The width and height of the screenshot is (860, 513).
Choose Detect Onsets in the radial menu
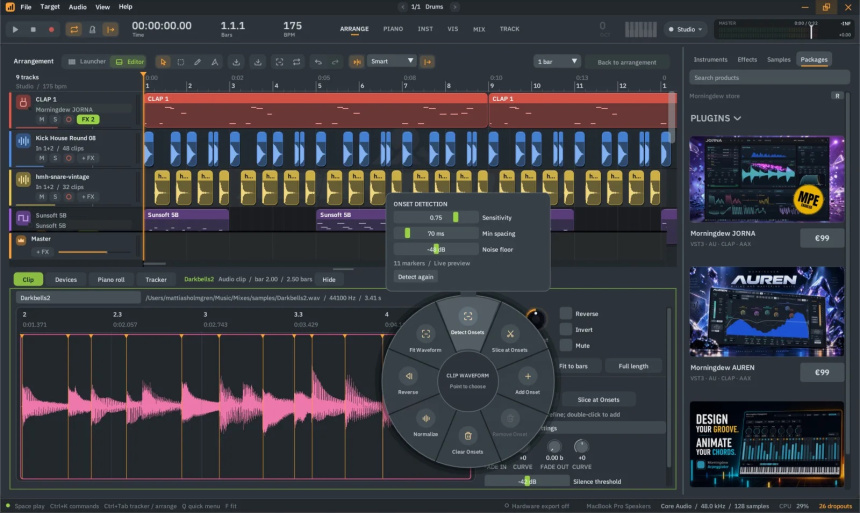(467, 322)
